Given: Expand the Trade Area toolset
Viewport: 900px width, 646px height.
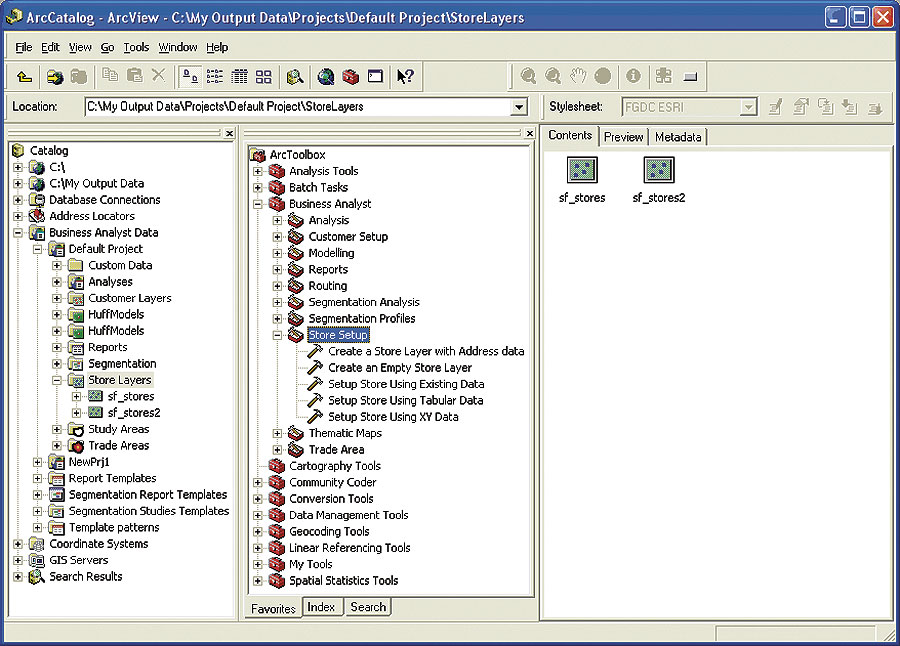Looking at the screenshot, I should 277,450.
